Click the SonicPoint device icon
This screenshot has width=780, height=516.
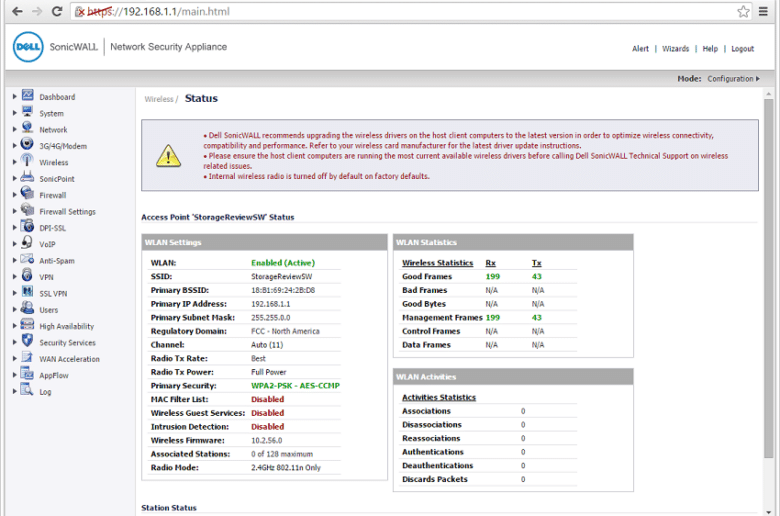pos(27,177)
